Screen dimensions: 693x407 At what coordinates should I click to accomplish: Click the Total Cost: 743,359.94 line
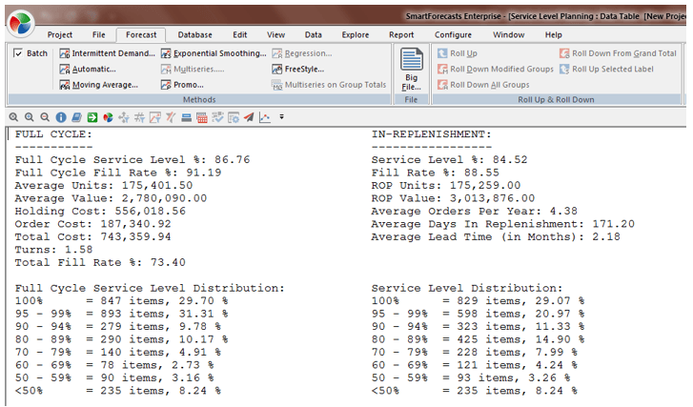click(93, 237)
